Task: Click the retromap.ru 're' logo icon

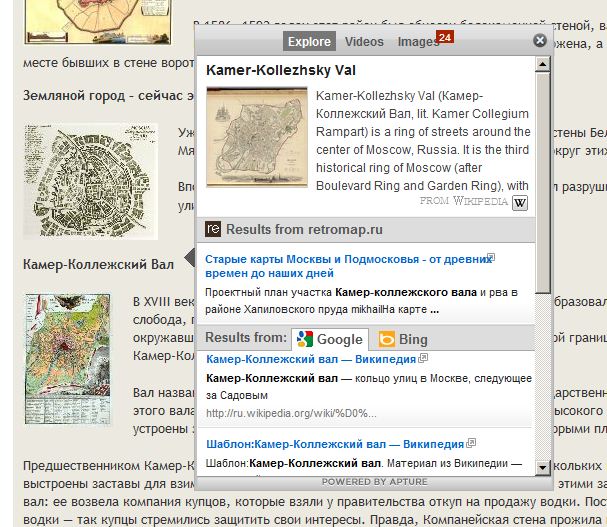Action: [x=213, y=229]
